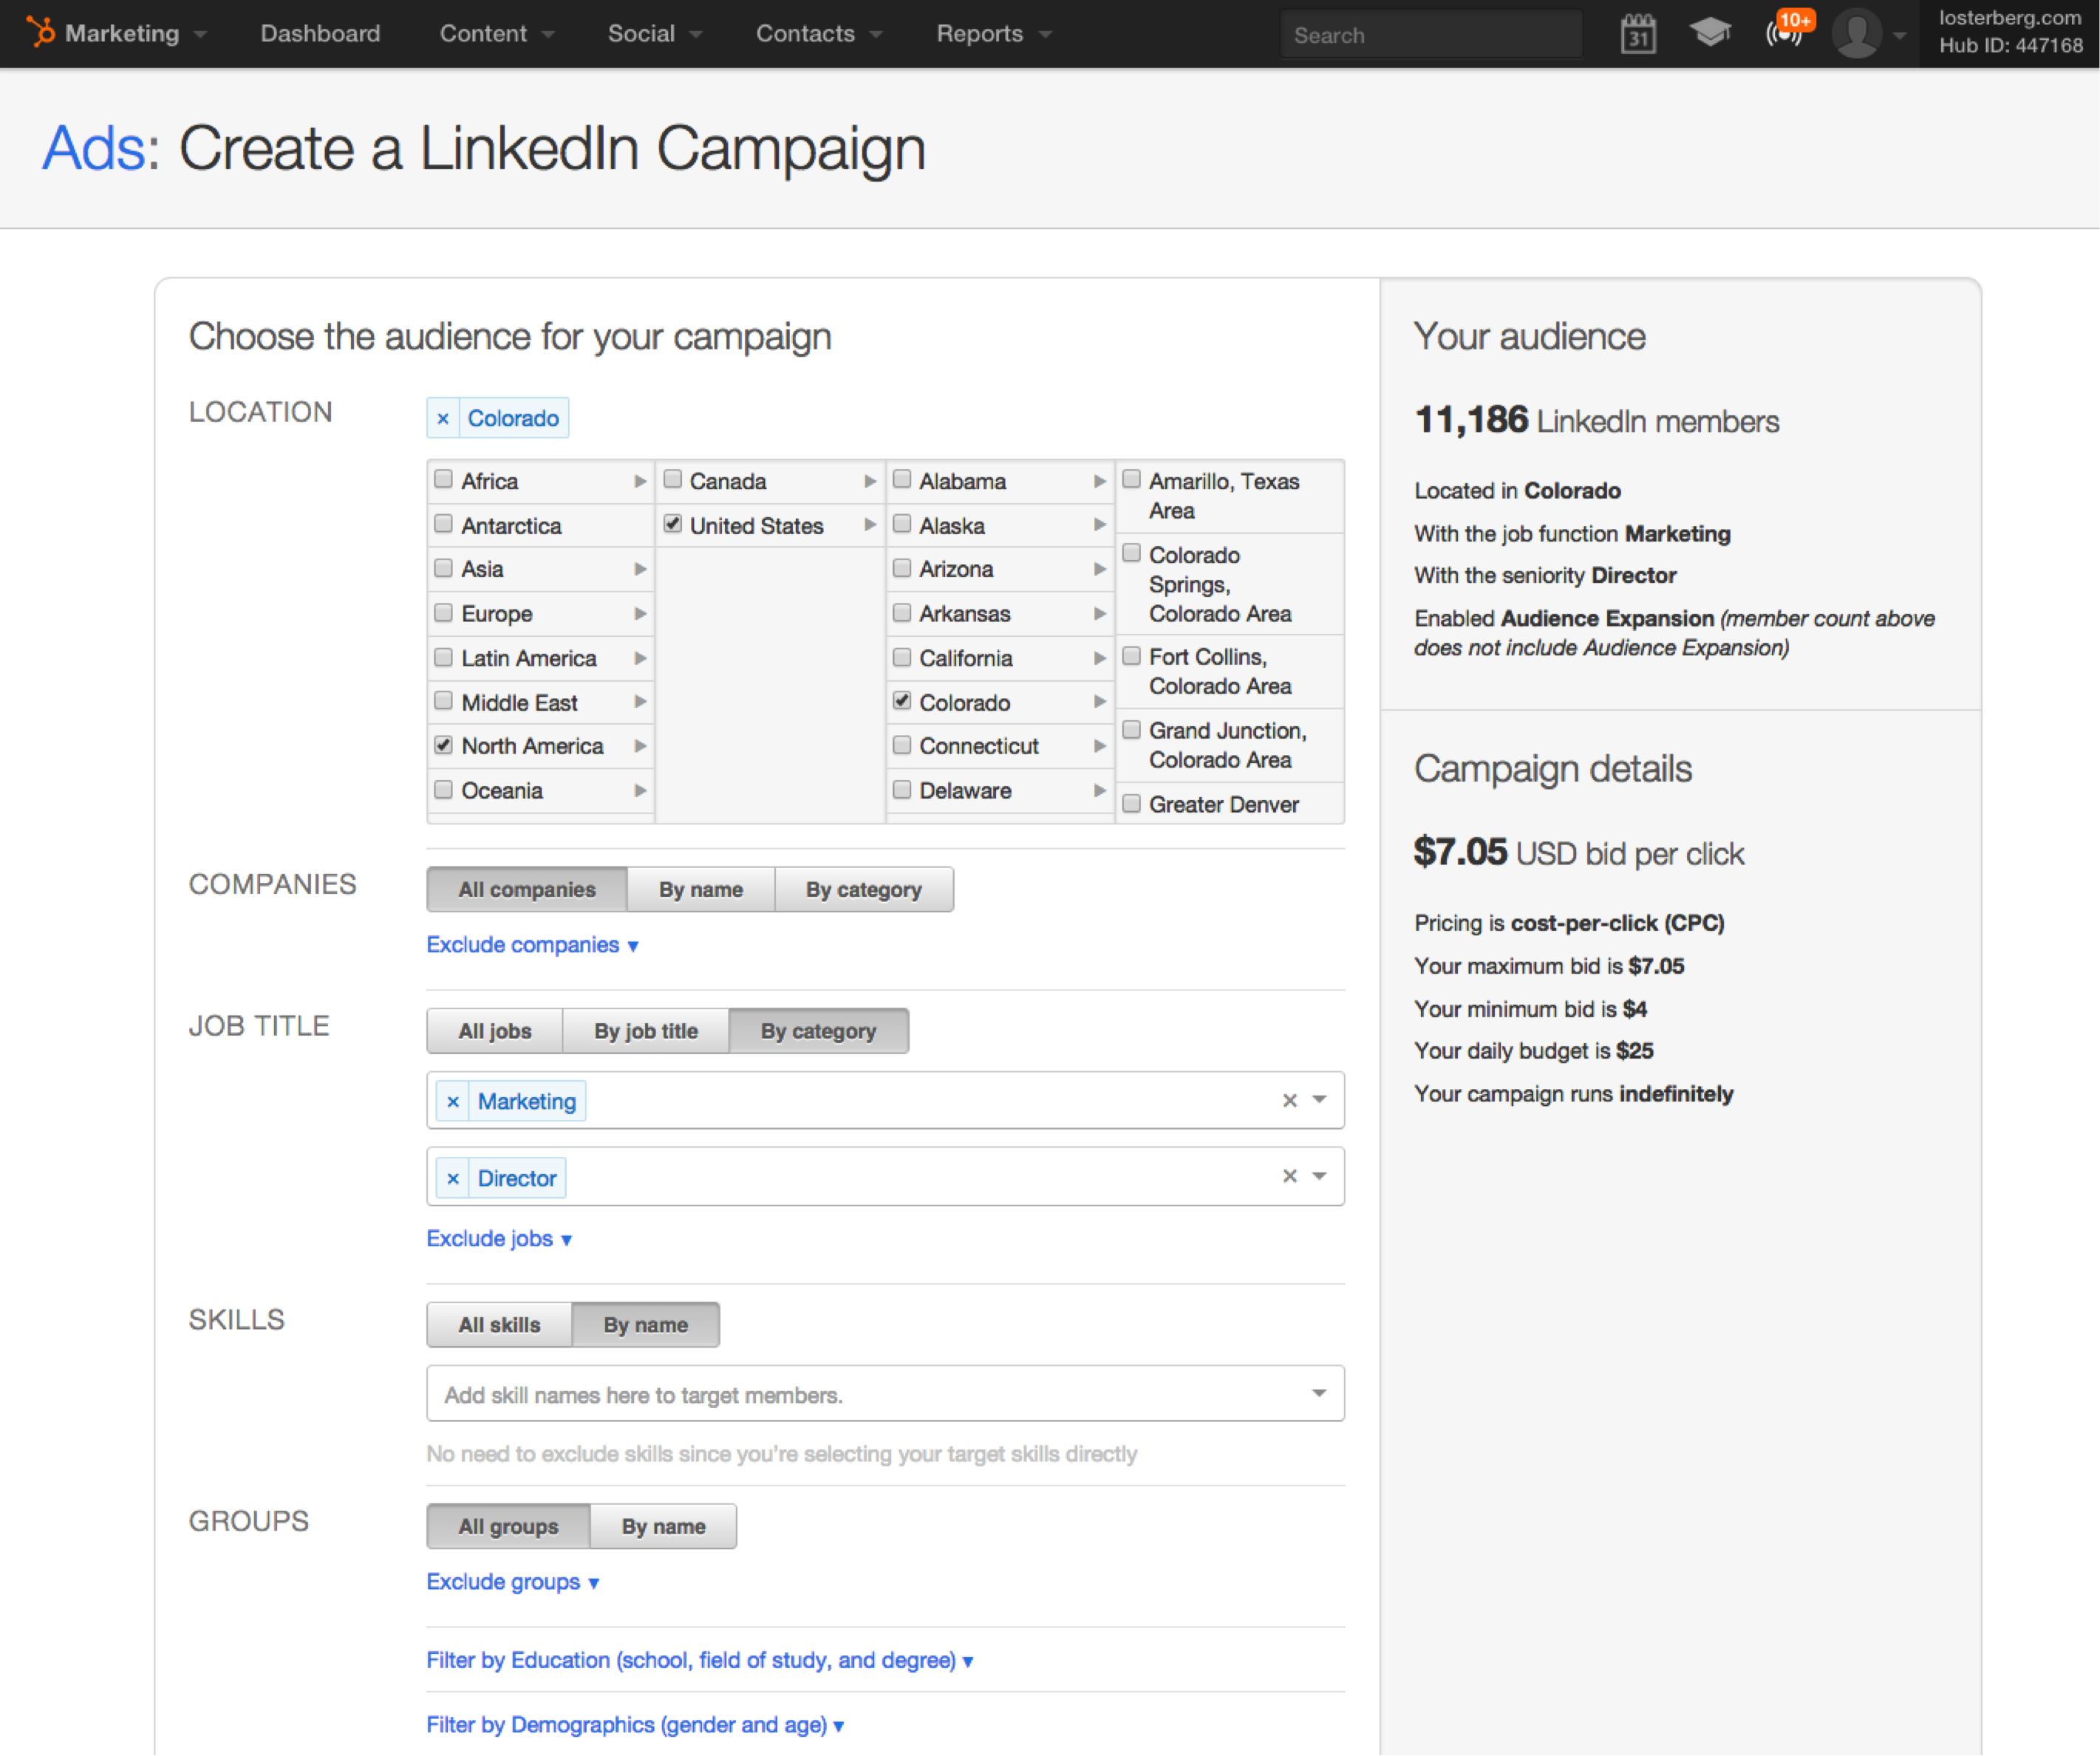Select By job title option
This screenshot has width=2100, height=1756.
coord(646,1031)
